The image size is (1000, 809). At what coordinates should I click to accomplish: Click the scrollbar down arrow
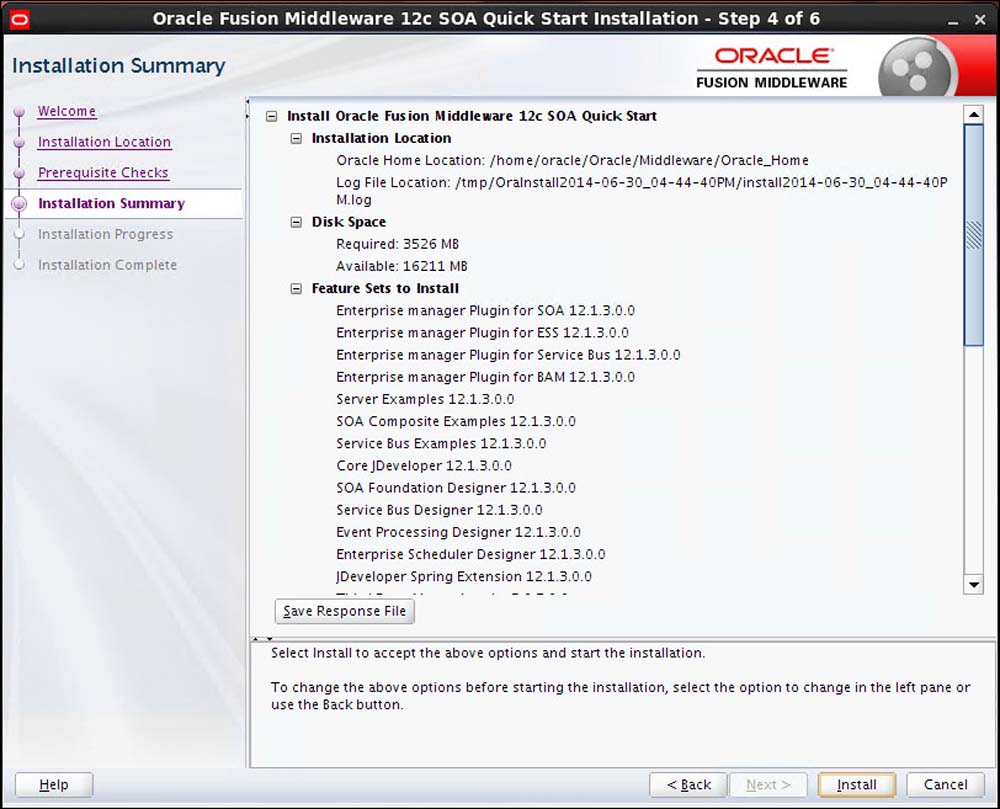[973, 585]
